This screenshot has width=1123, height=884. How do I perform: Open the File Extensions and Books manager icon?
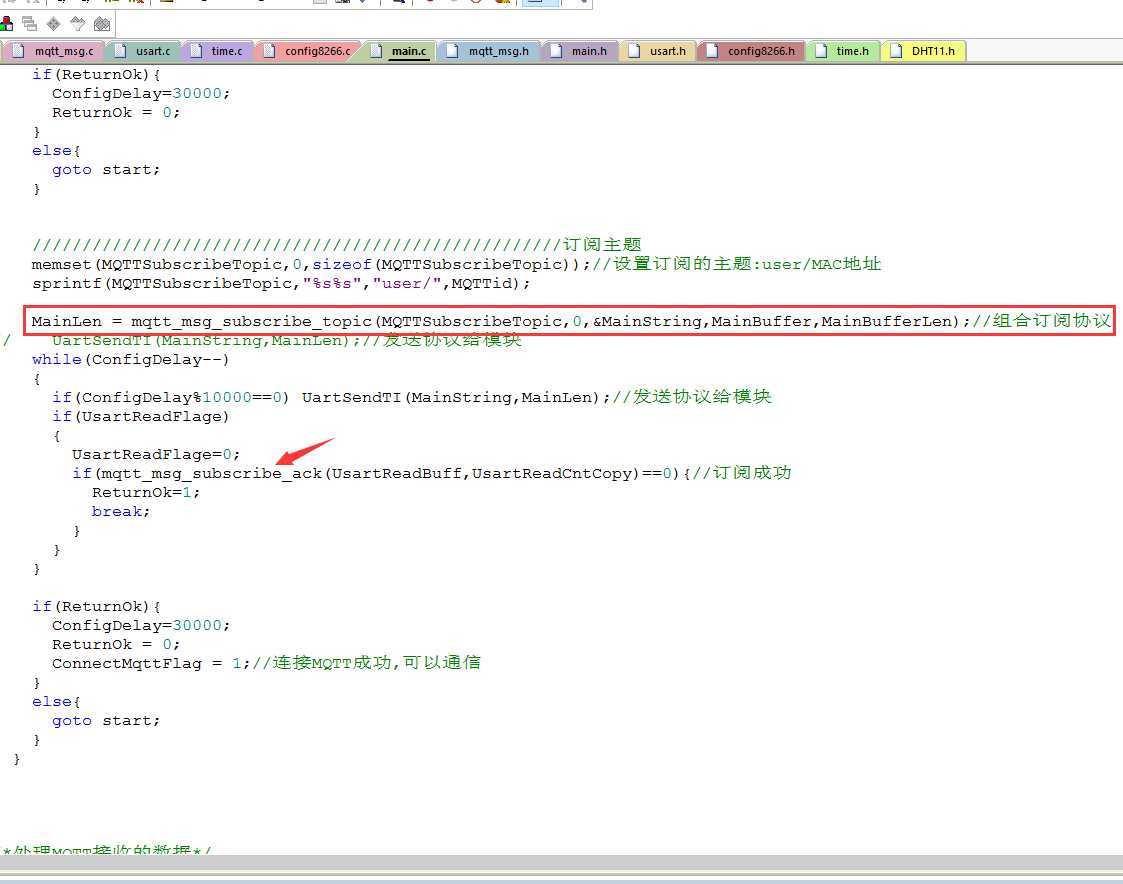pyautogui.click(x=7, y=24)
